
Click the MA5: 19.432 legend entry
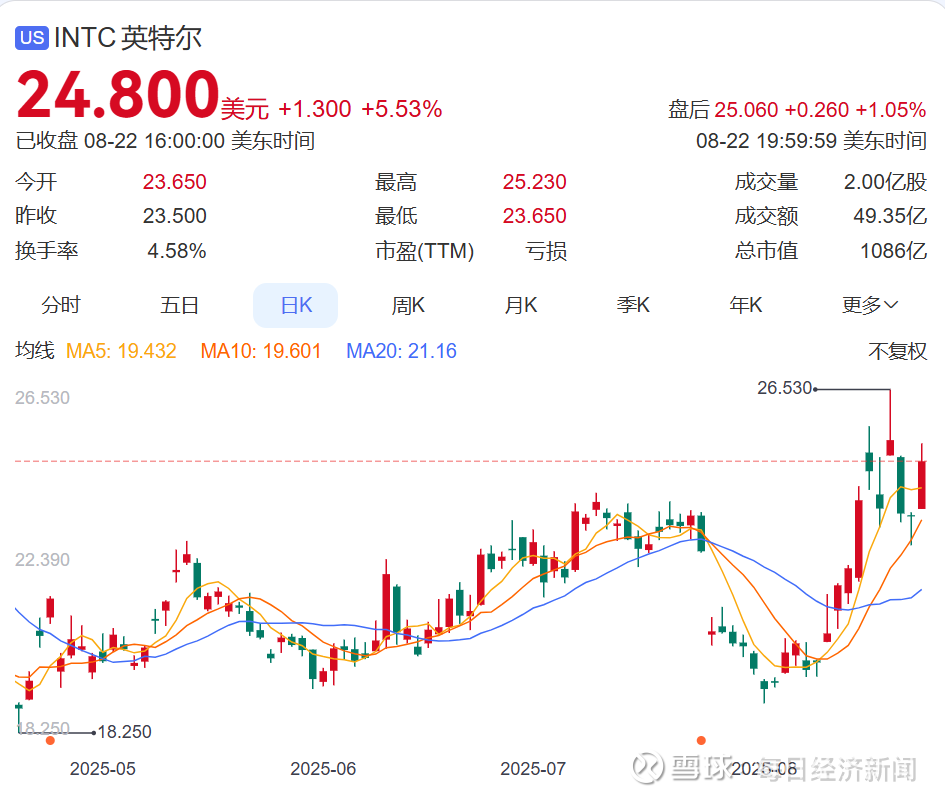[x=121, y=351]
